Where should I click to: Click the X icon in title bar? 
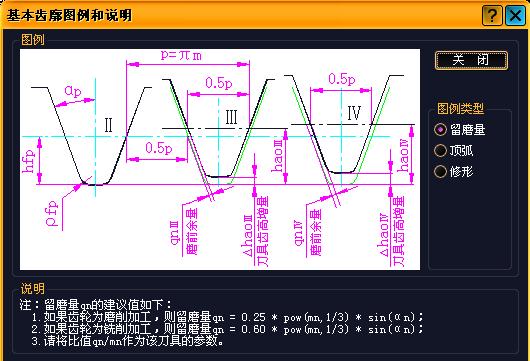pos(515,16)
